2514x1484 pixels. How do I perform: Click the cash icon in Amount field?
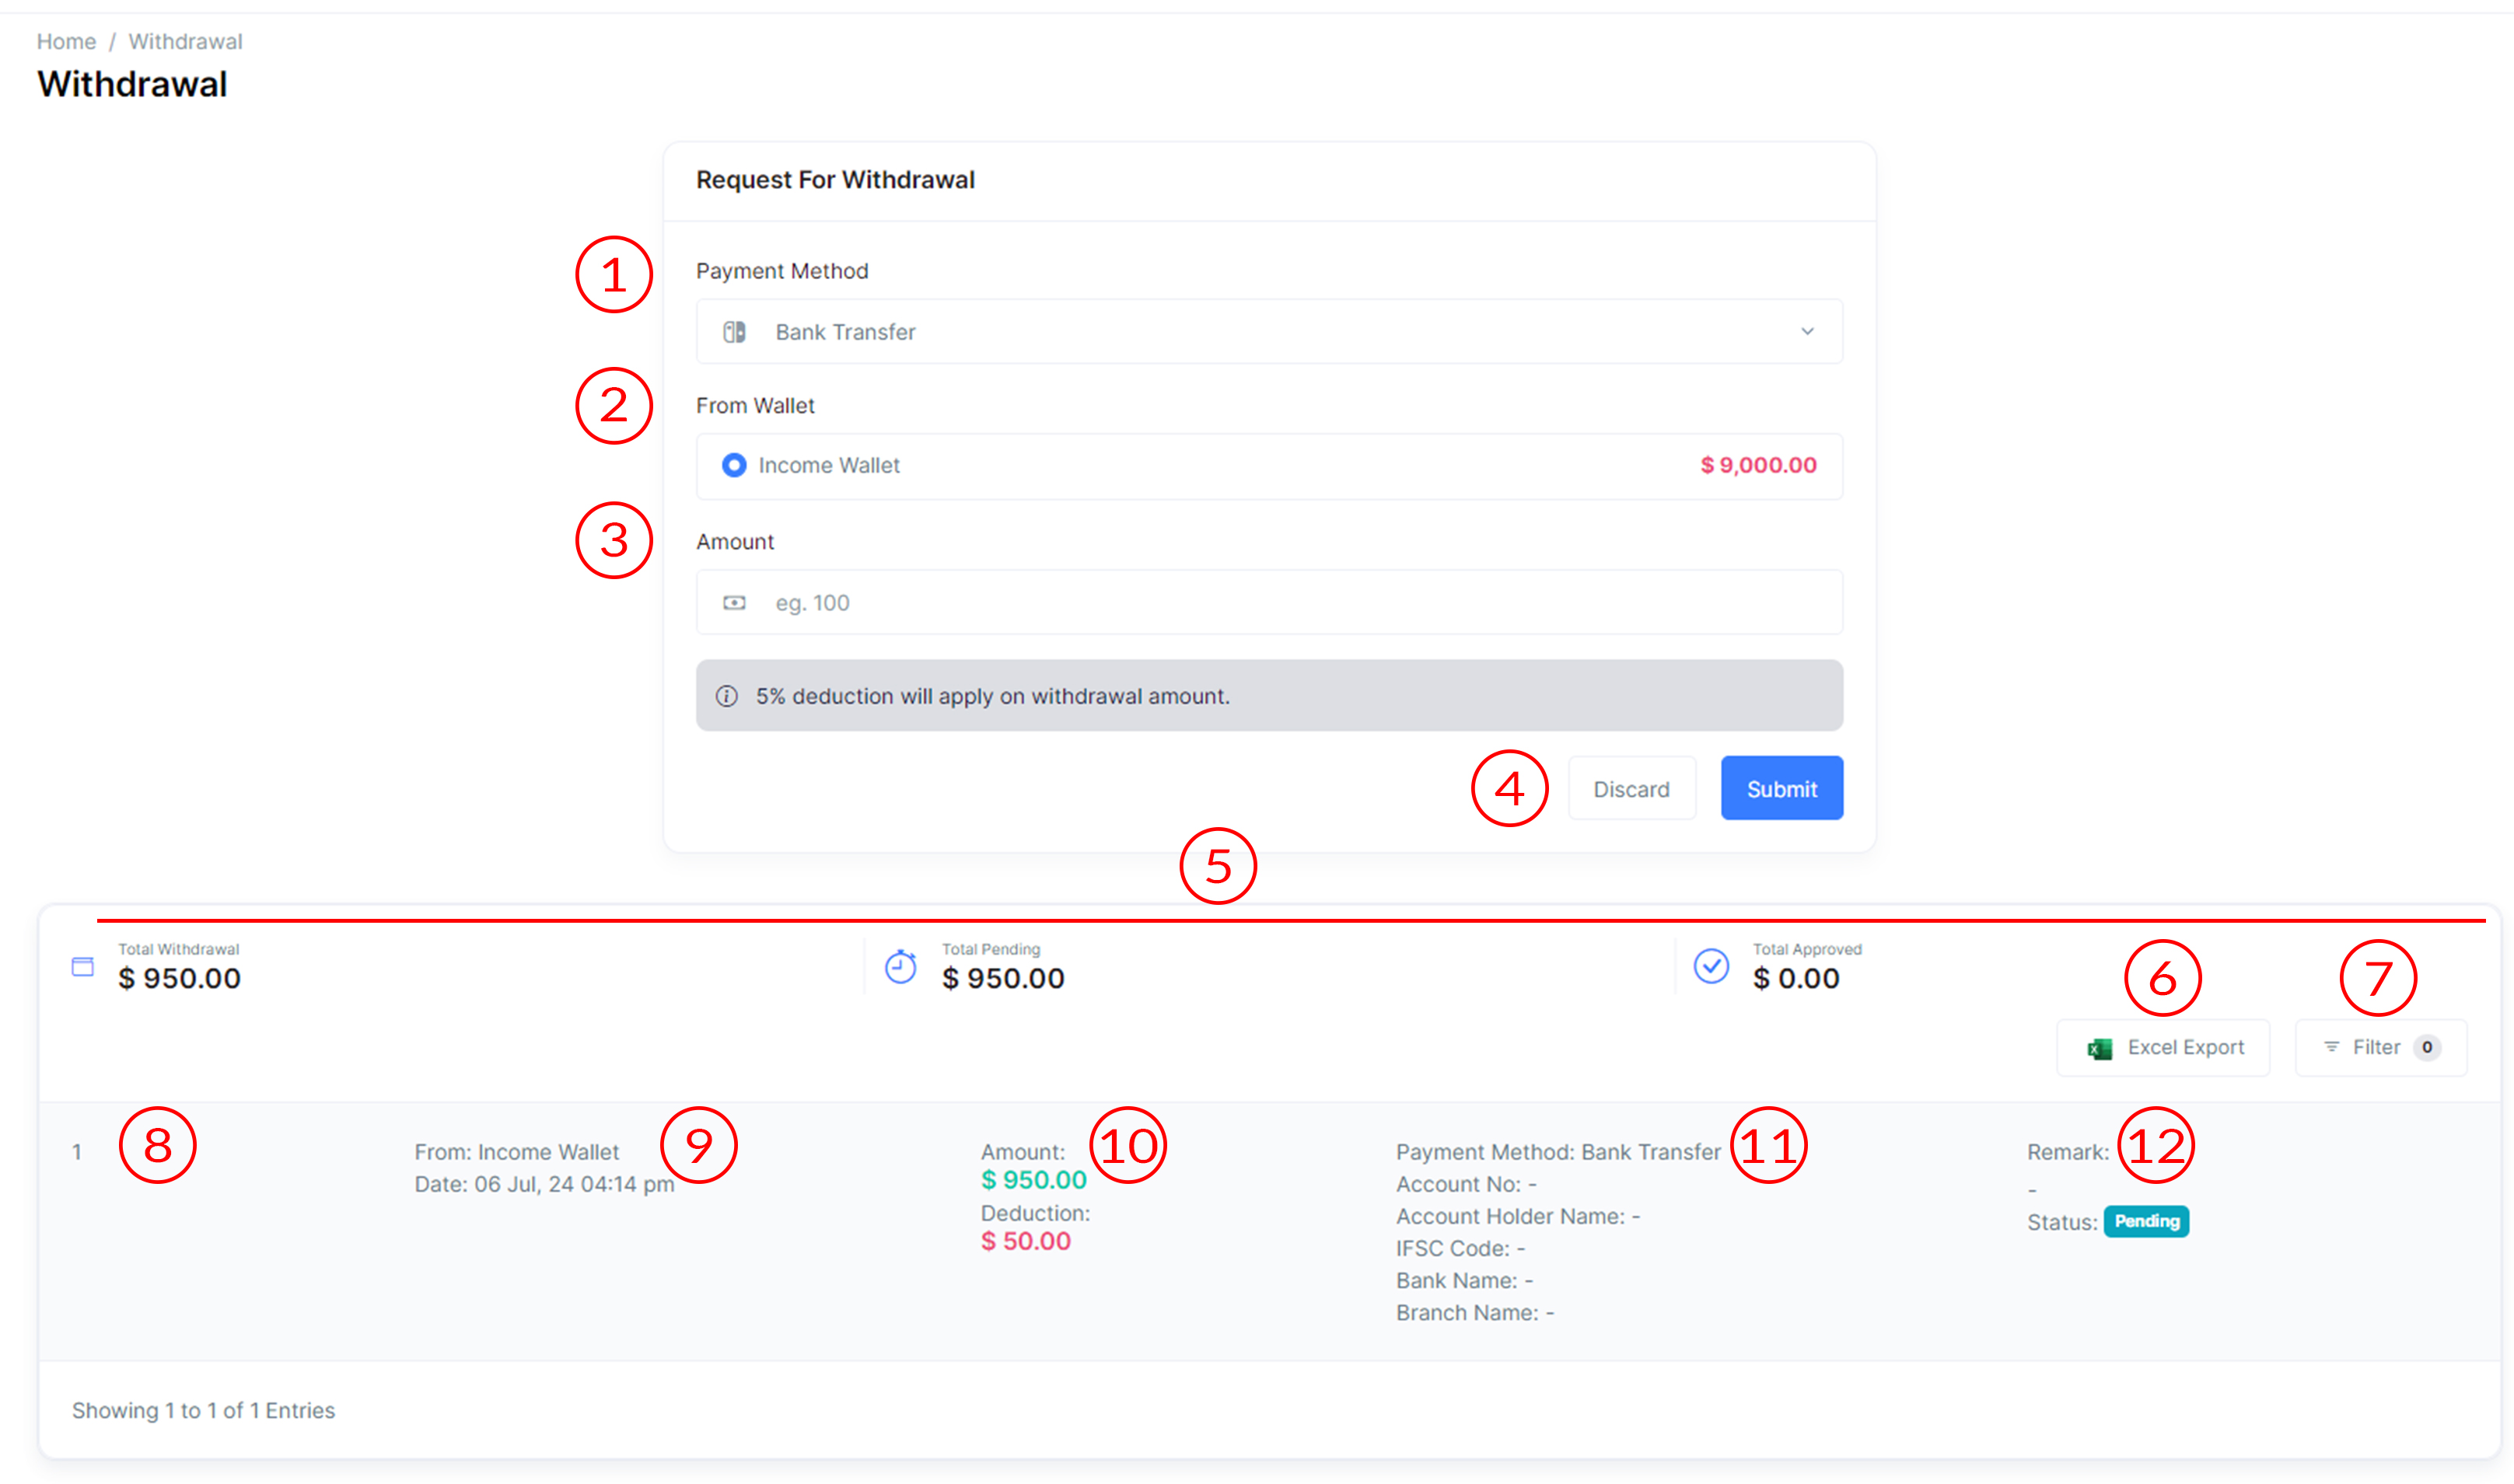pyautogui.click(x=734, y=603)
